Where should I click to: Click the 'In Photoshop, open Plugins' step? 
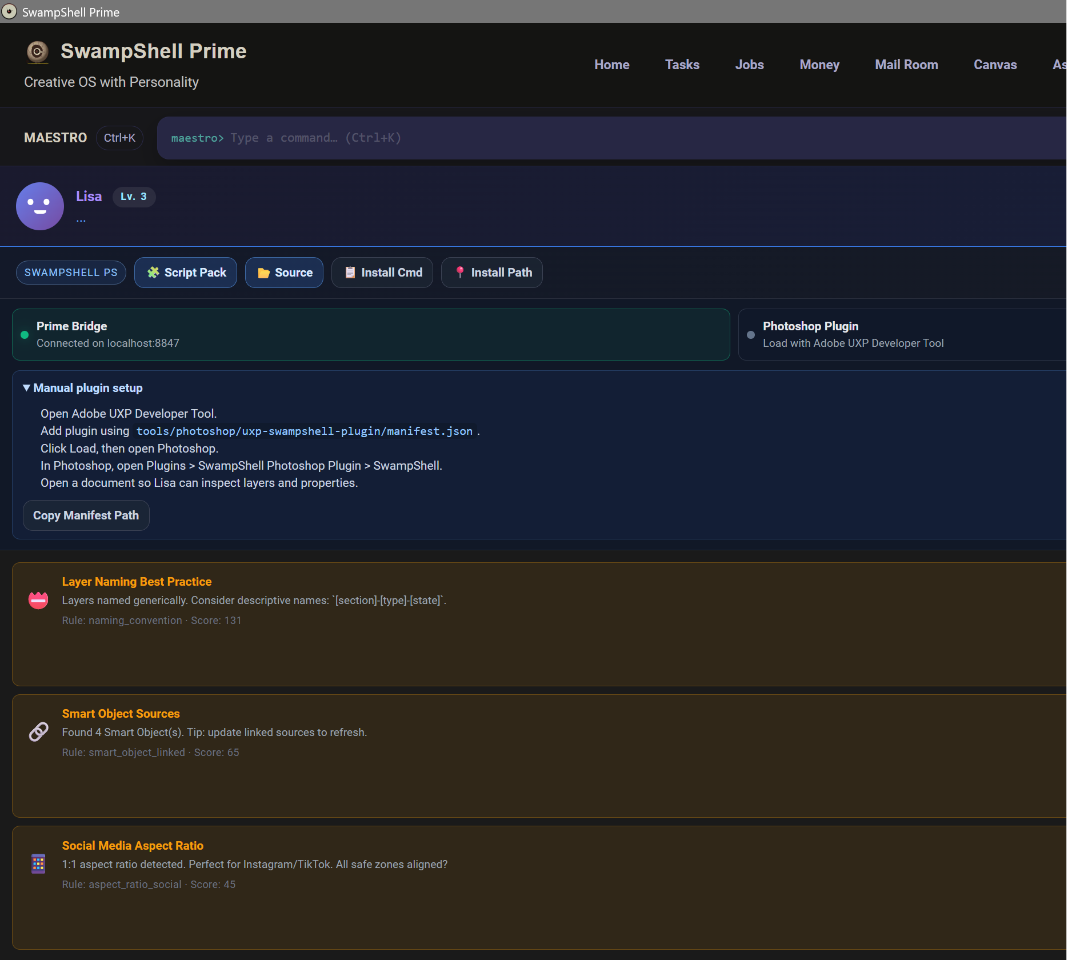pyautogui.click(x=242, y=466)
